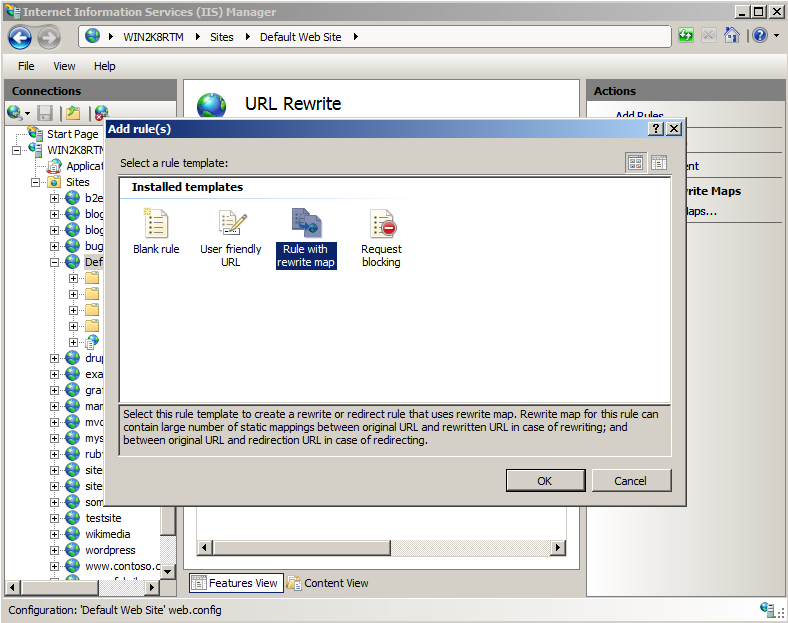Image resolution: width=788 pixels, height=623 pixels.
Task: Select the wordpress tree item
Action: [110, 550]
